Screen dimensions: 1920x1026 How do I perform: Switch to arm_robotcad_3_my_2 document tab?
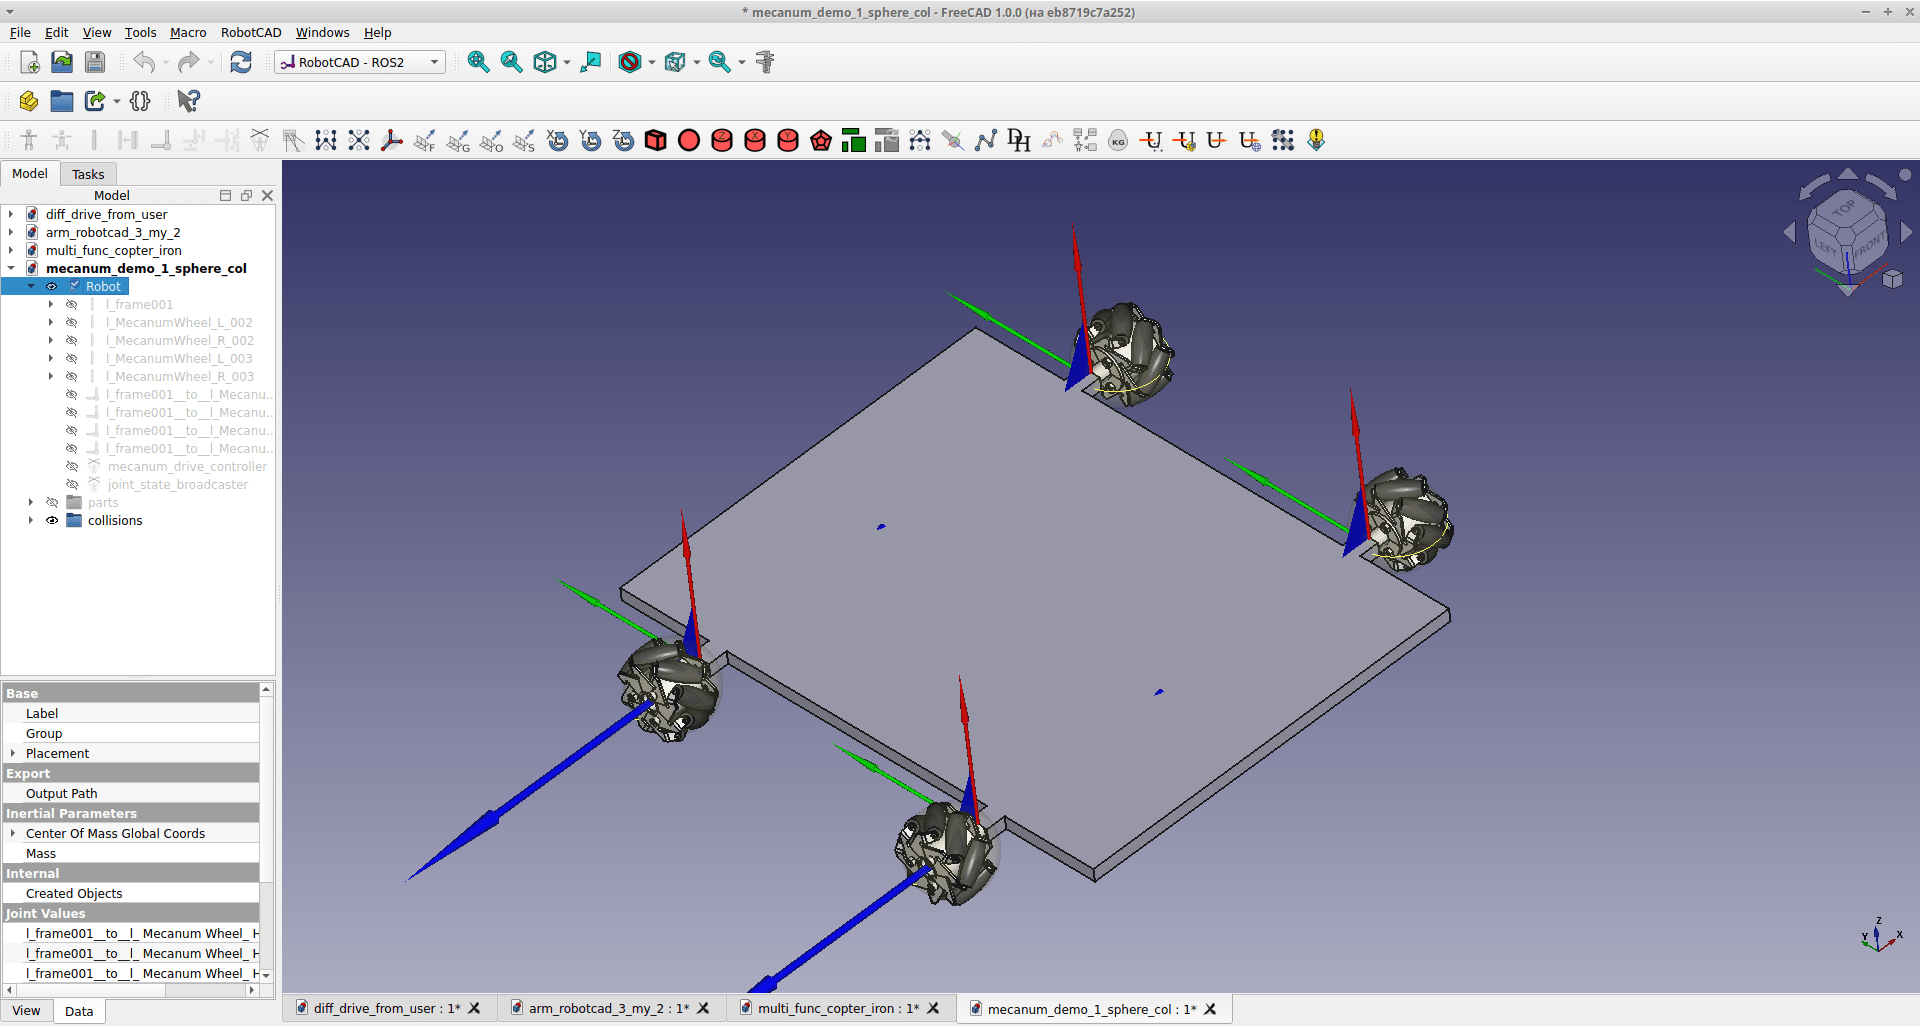[x=600, y=1008]
